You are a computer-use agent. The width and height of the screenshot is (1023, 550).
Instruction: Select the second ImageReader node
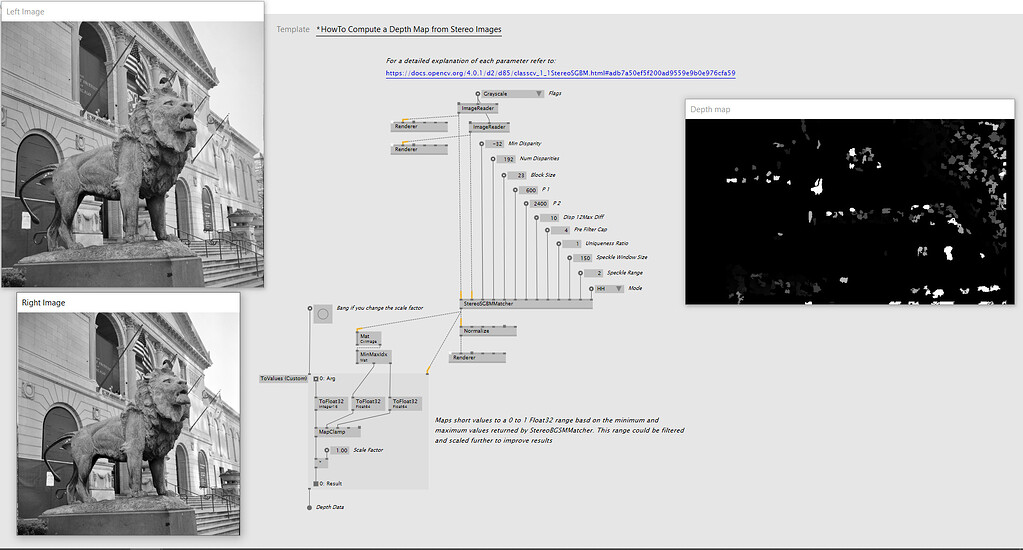[x=489, y=127]
